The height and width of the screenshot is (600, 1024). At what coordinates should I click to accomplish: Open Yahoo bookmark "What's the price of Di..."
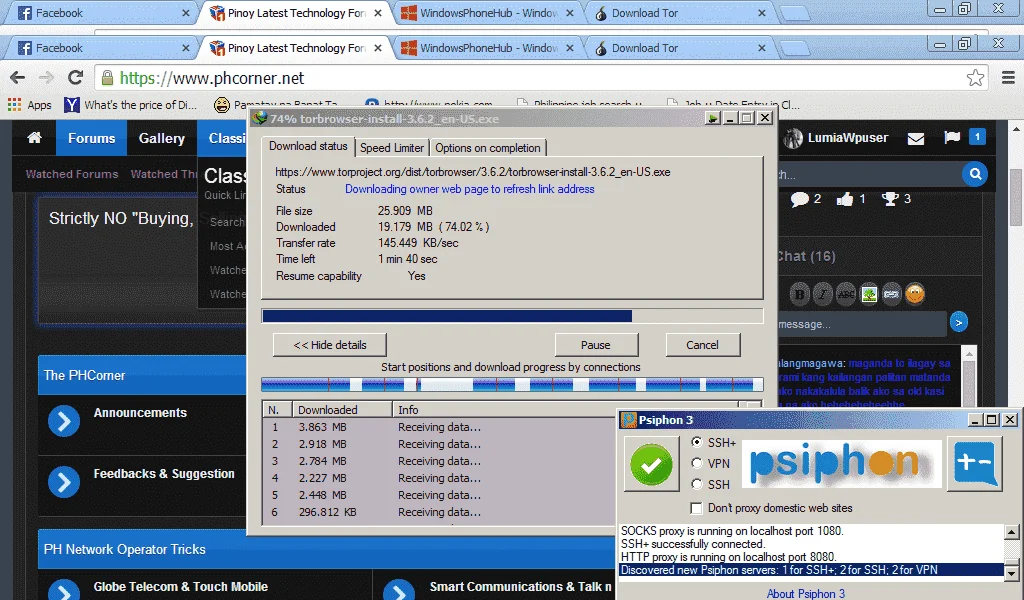pos(131,104)
